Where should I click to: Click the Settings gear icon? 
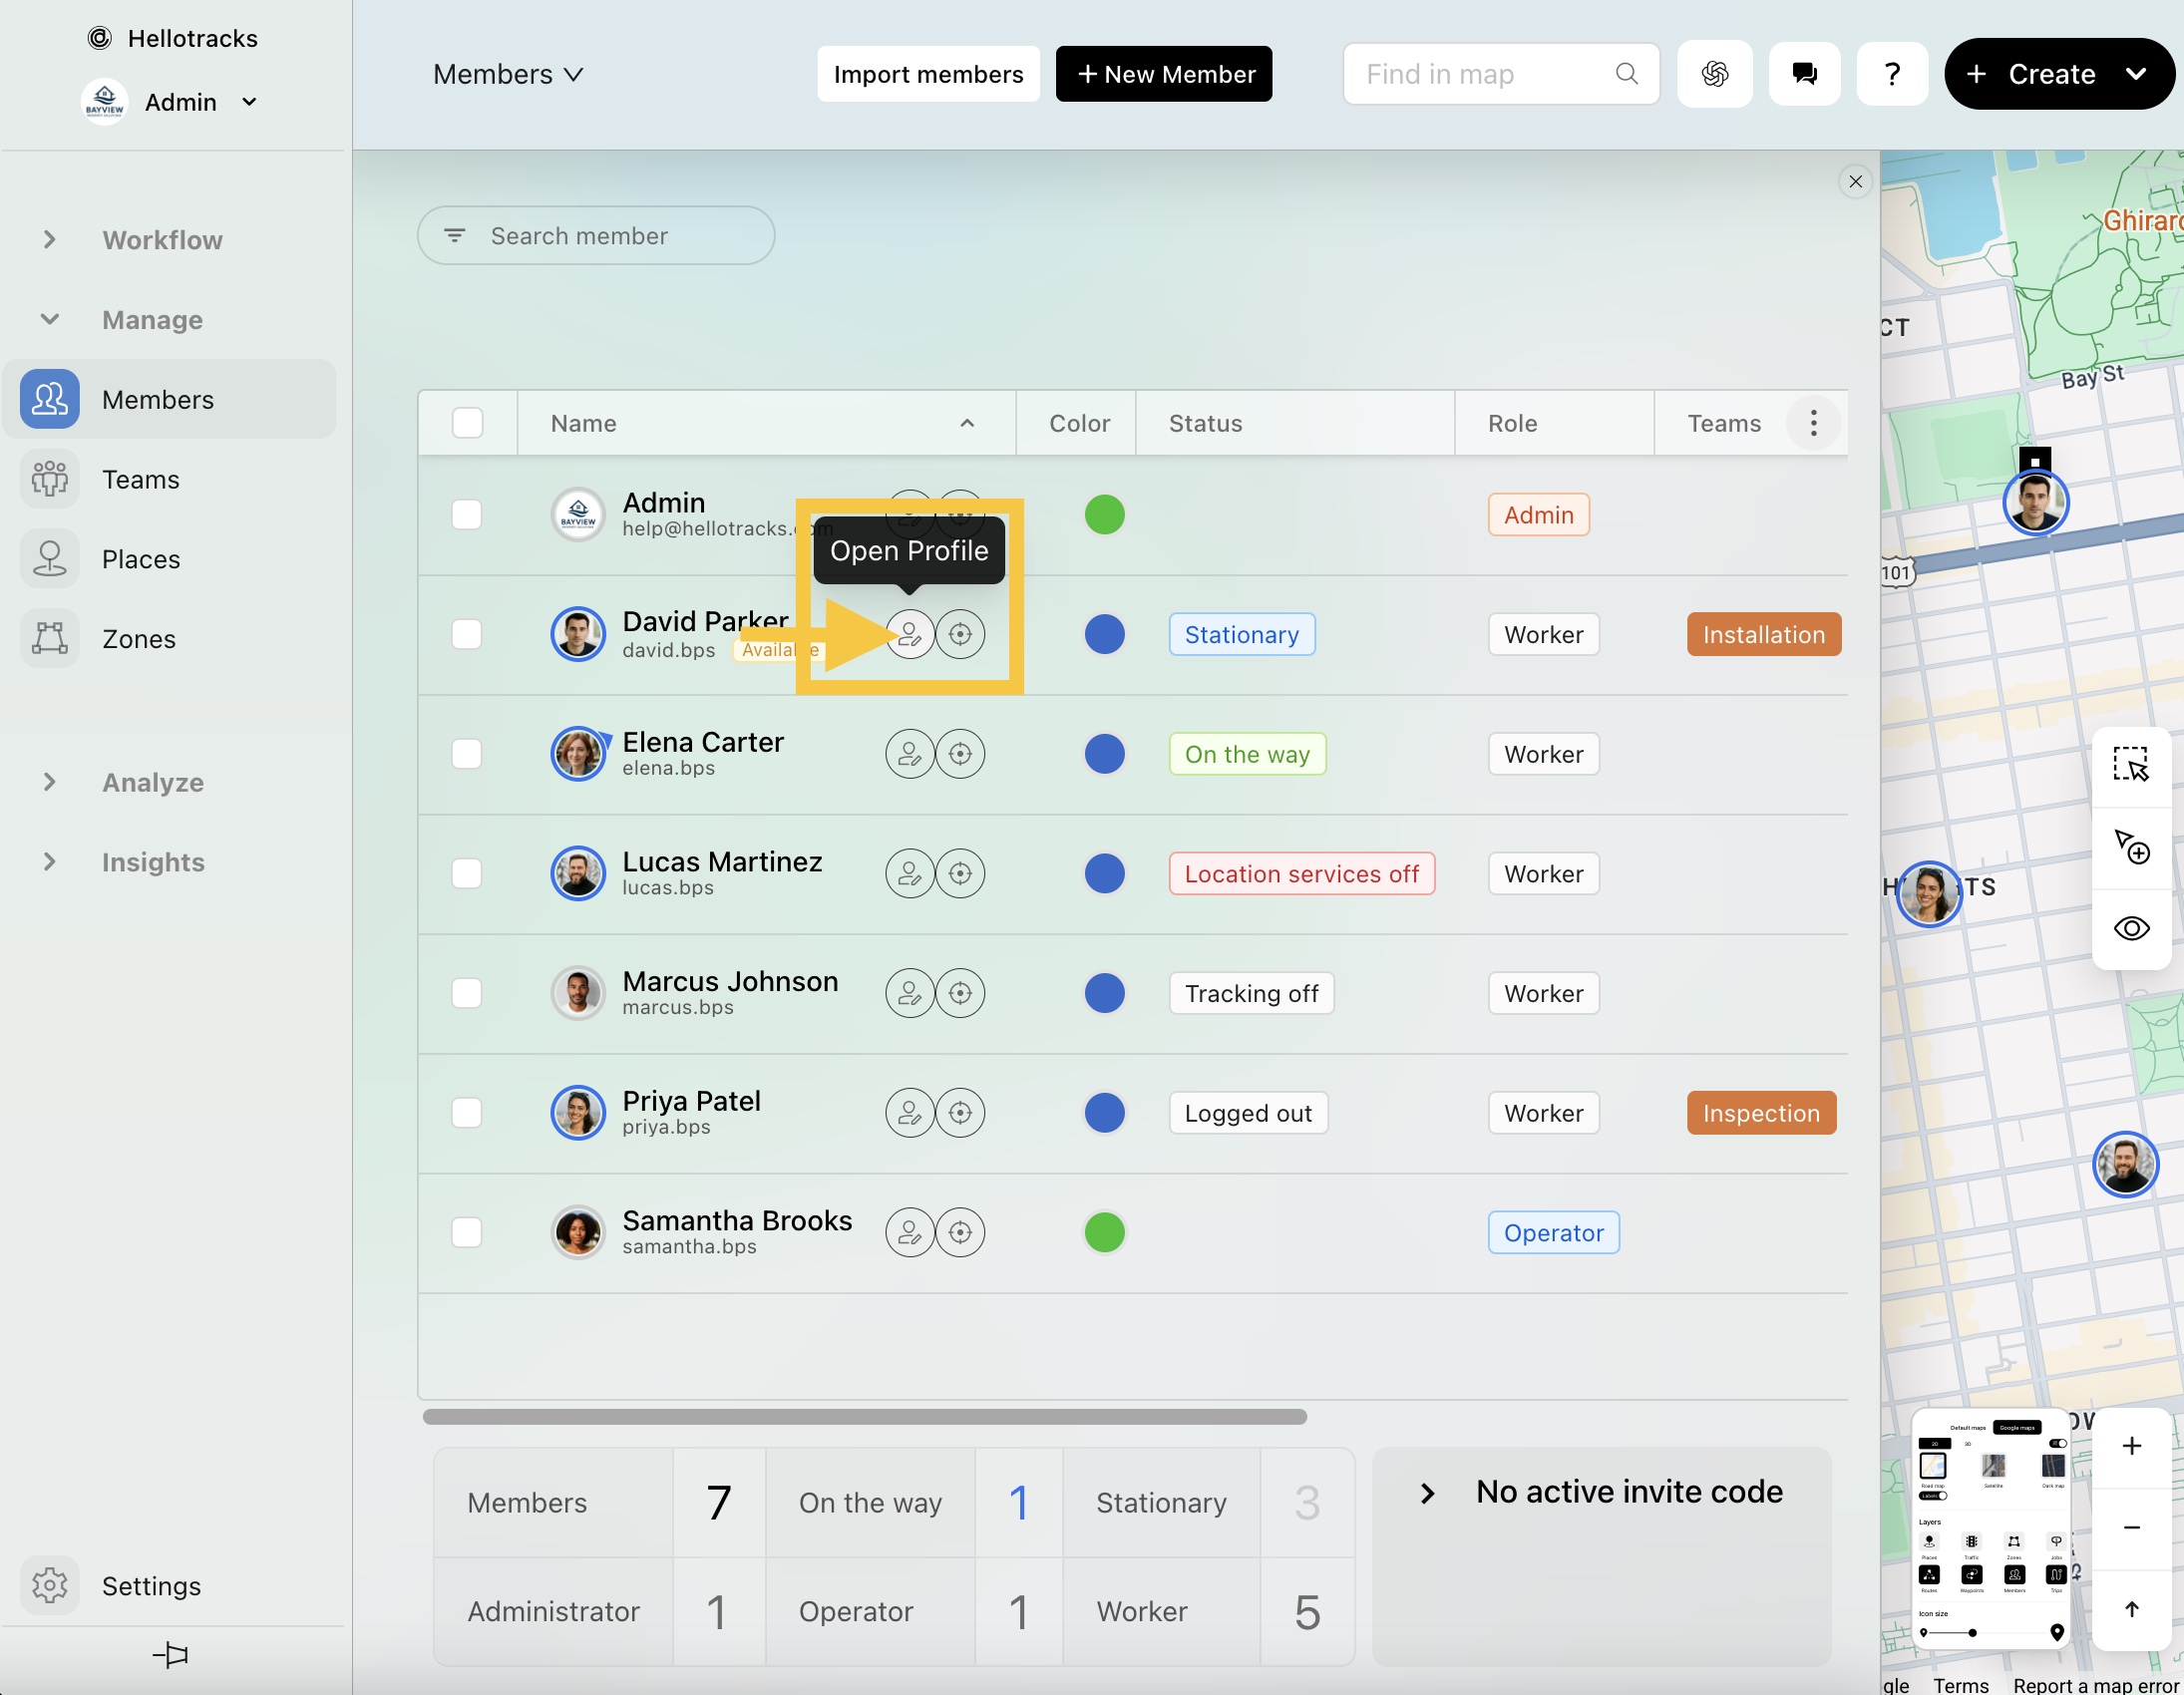(x=50, y=1585)
